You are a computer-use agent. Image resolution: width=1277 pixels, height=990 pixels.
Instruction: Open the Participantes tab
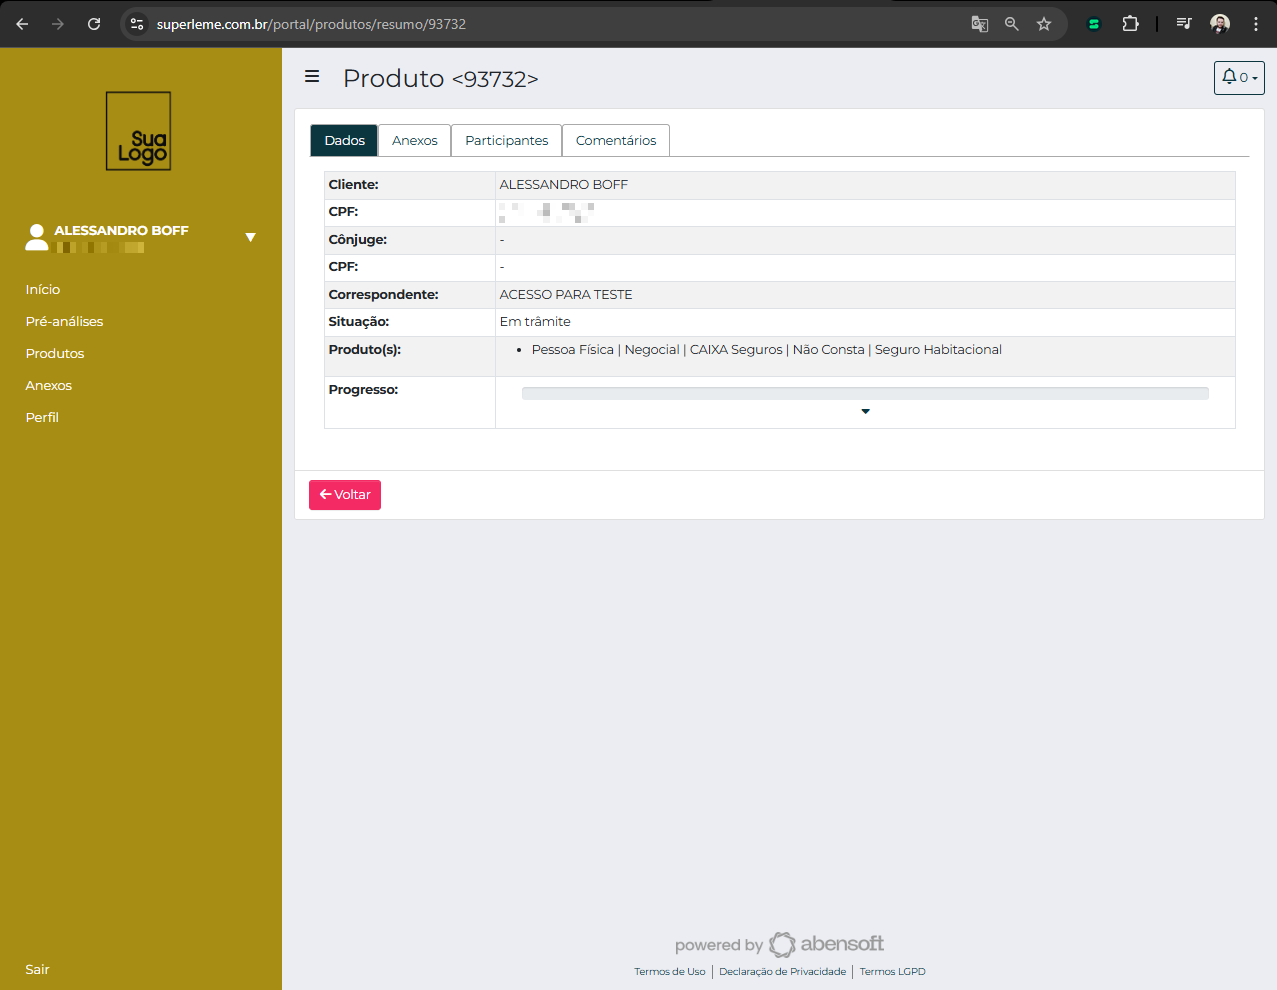506,141
